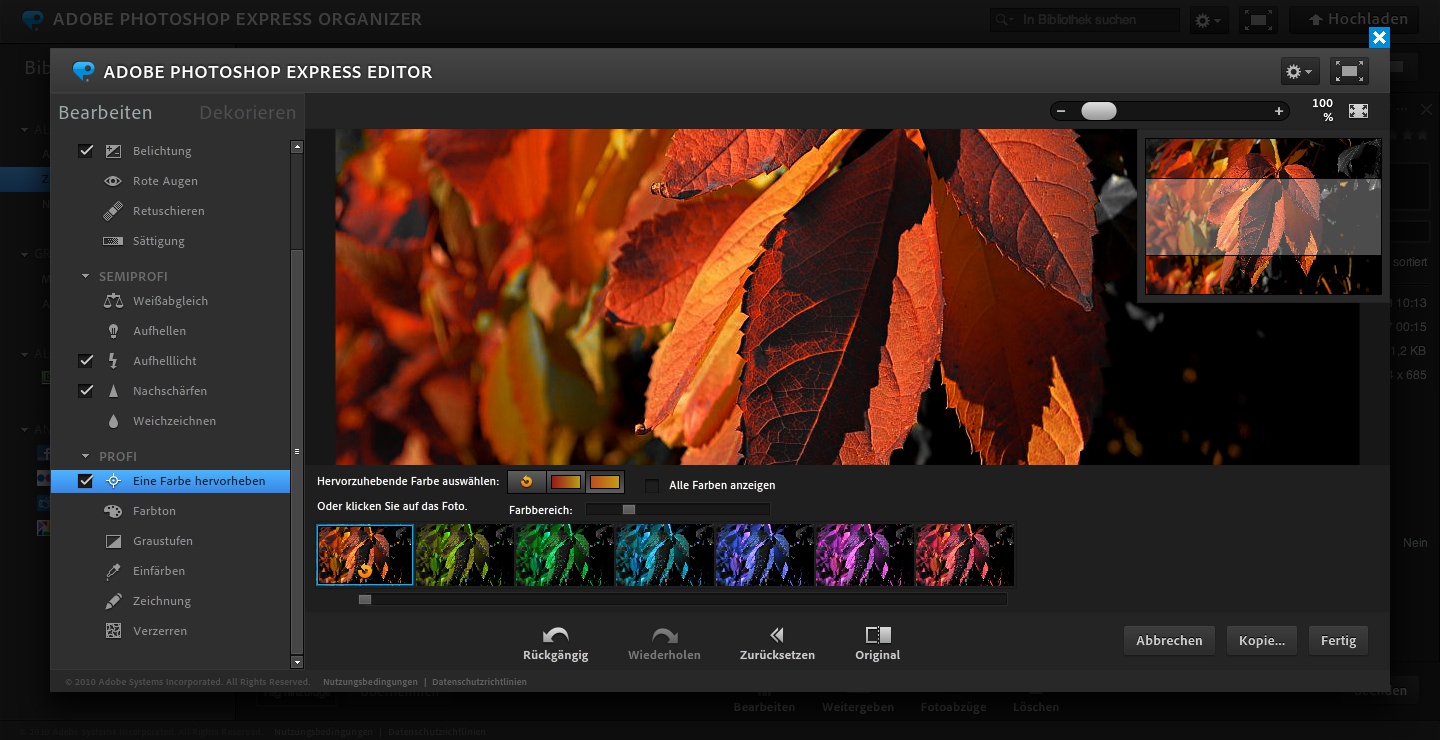Select the cyan variation thumbnail
This screenshot has height=740, width=1440.
(665, 555)
